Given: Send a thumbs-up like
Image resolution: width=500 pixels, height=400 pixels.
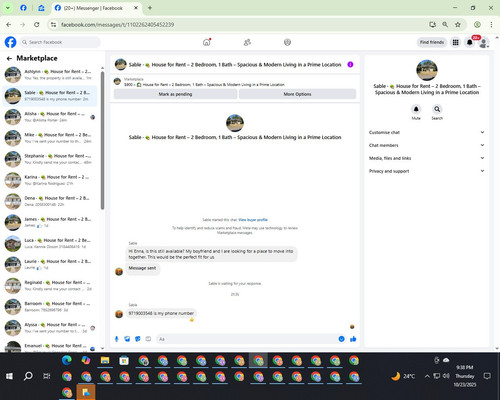Looking at the screenshot, I should click(x=353, y=339).
